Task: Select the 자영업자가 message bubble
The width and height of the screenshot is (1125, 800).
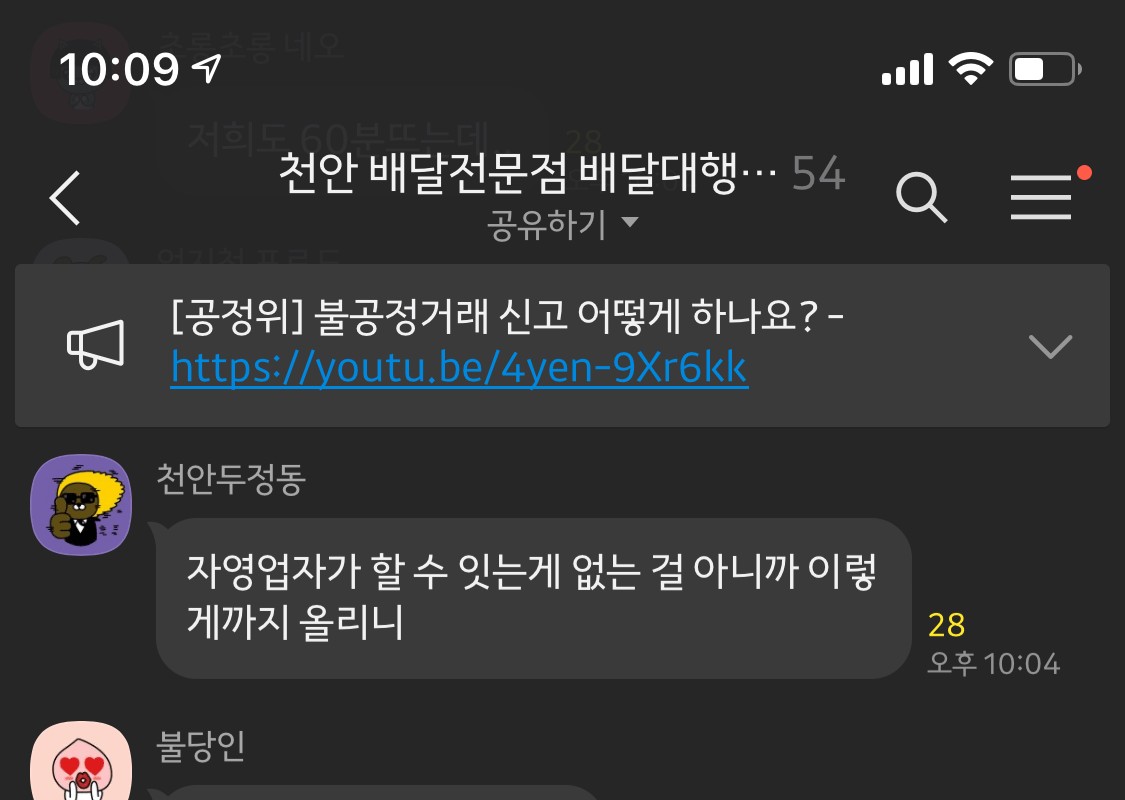Action: (x=534, y=598)
